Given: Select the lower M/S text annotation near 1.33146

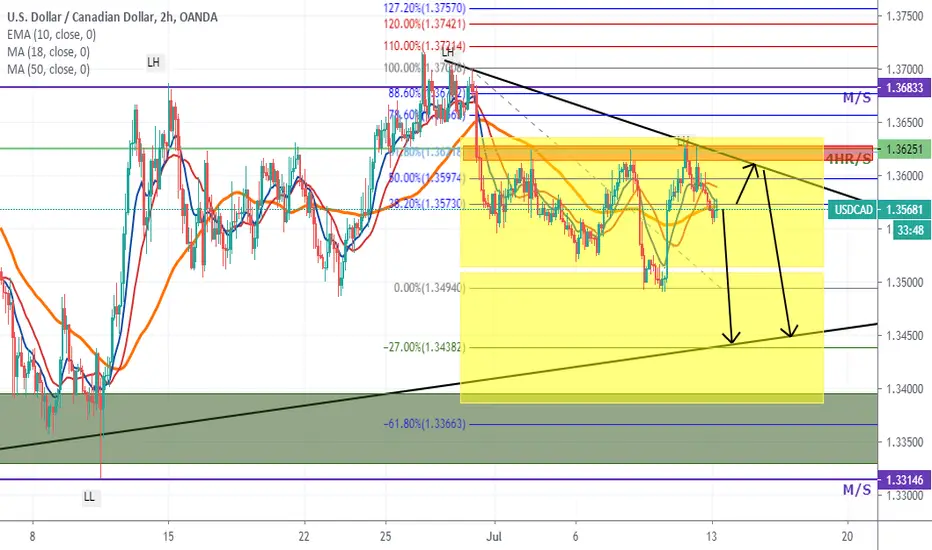Looking at the screenshot, I should [x=857, y=490].
